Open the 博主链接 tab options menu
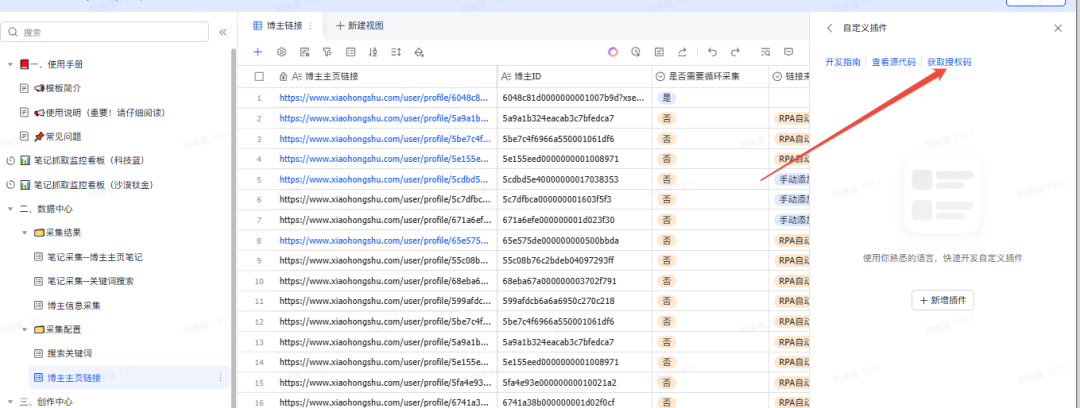1080x408 pixels. click(311, 26)
